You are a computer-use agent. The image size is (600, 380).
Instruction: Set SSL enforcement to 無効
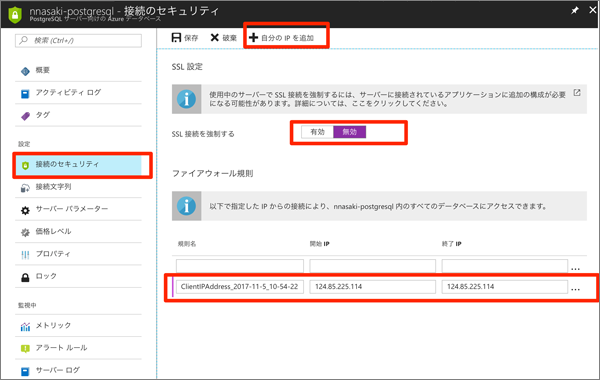pos(350,132)
